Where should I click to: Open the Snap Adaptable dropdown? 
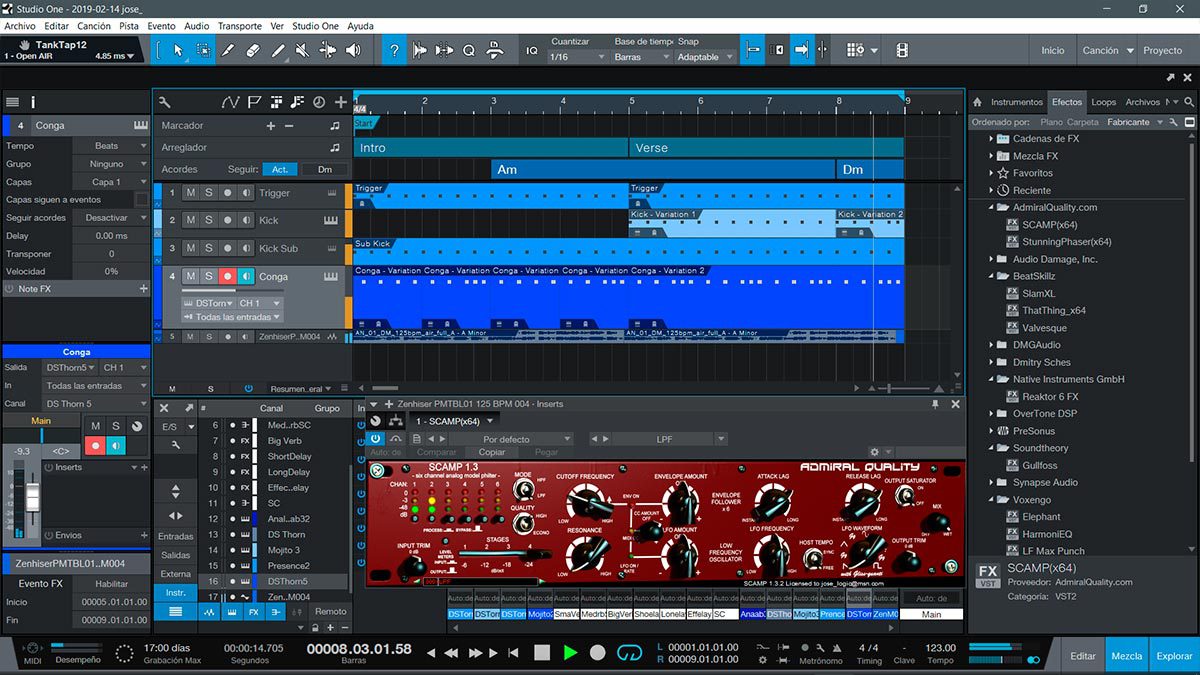(705, 57)
